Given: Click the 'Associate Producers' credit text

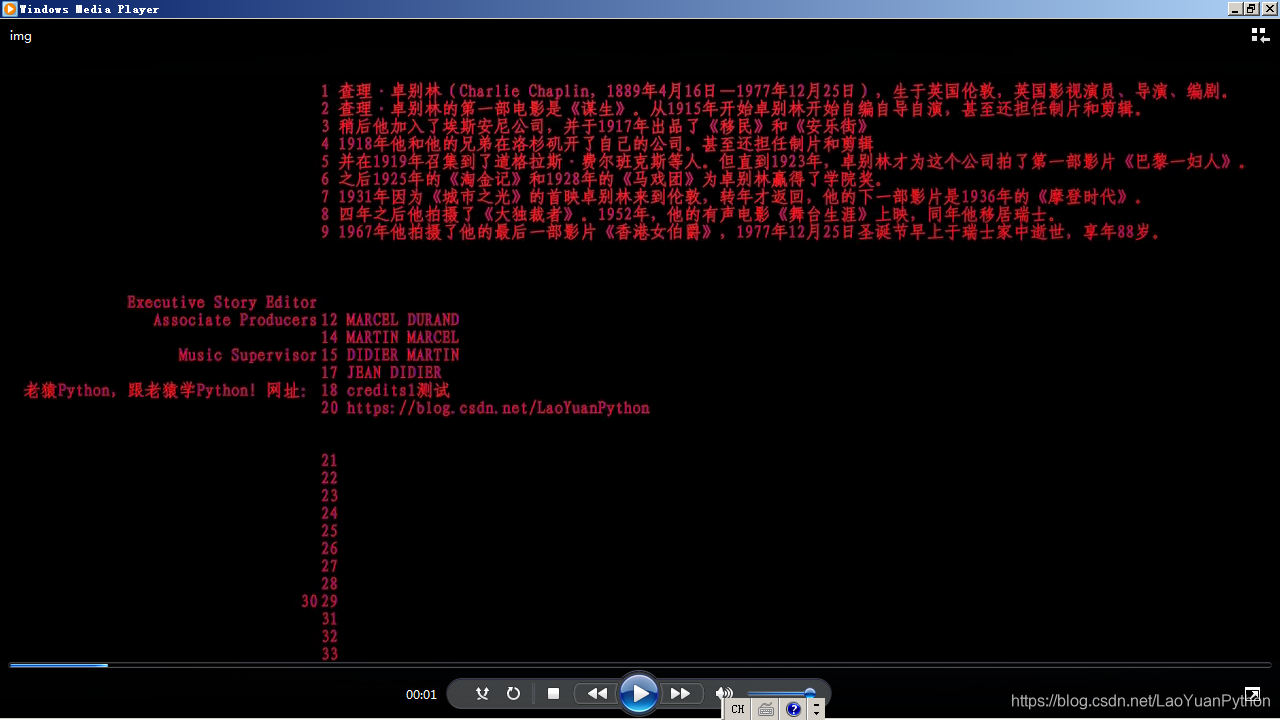Looking at the screenshot, I should coord(235,320).
